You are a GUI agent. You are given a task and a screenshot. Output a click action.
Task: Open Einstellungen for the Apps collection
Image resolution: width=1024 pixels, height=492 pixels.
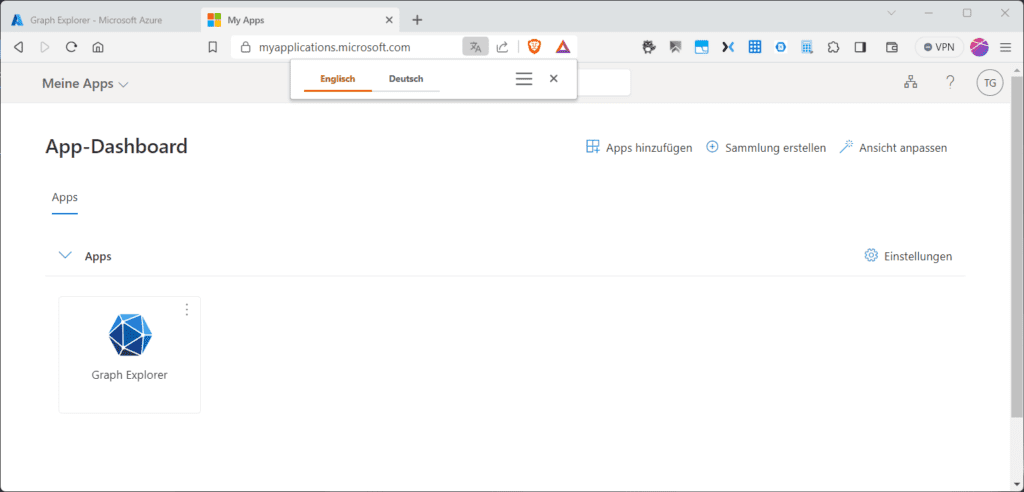click(908, 256)
